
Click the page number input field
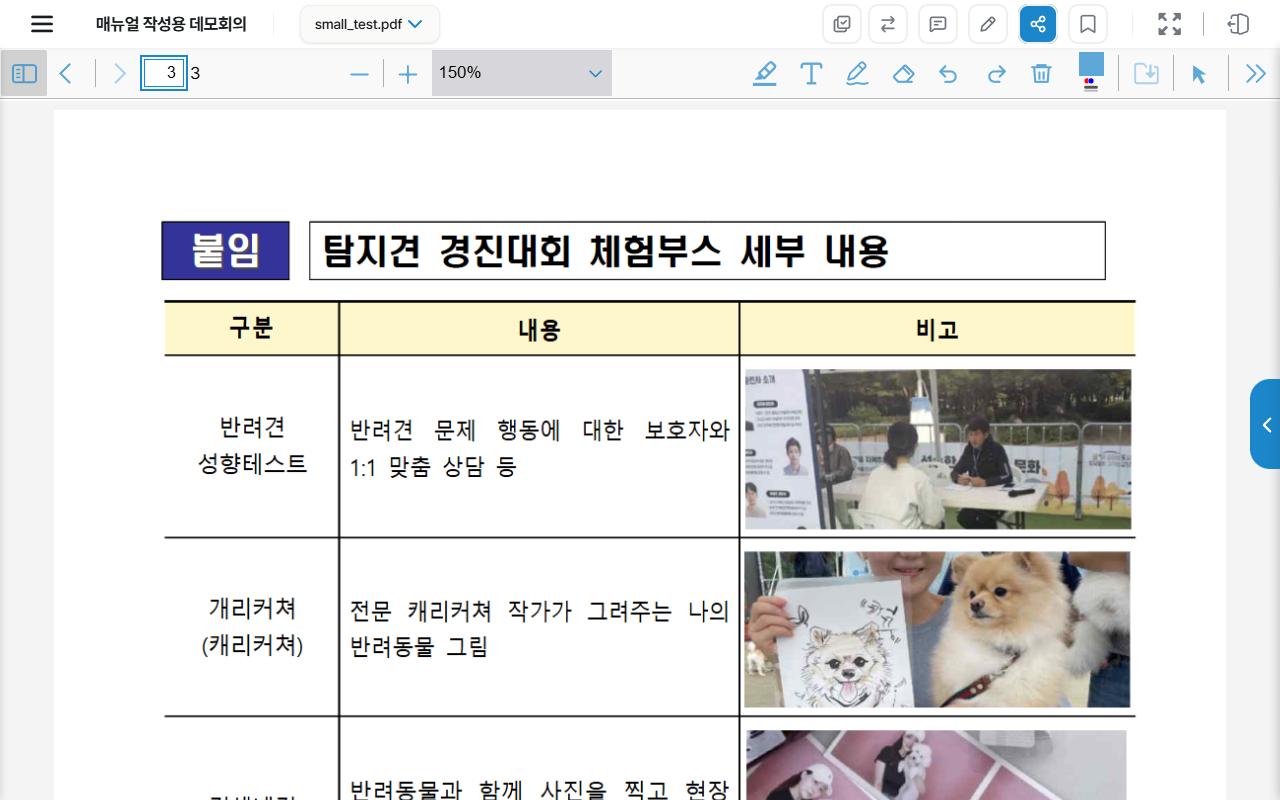point(163,73)
